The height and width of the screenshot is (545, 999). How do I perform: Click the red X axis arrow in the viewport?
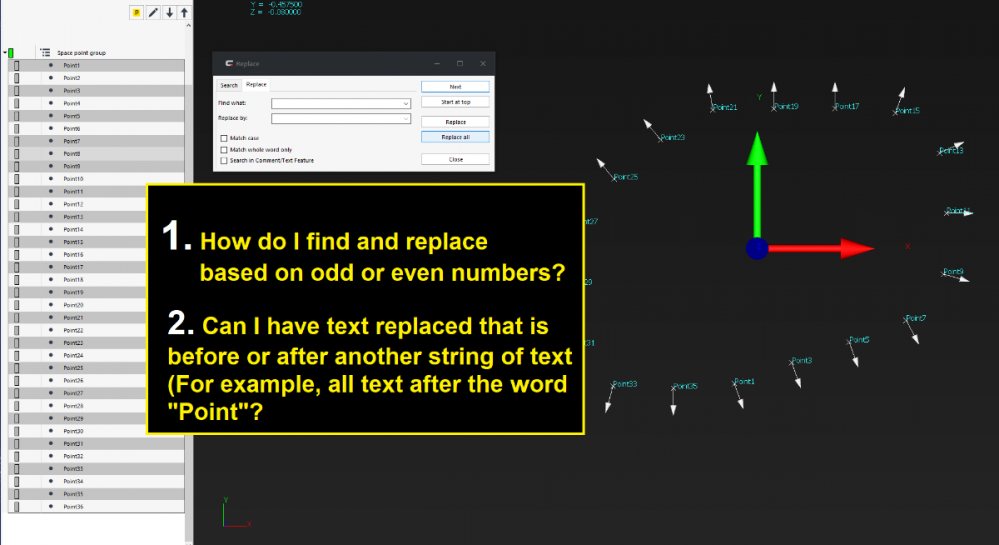[x=822, y=249]
